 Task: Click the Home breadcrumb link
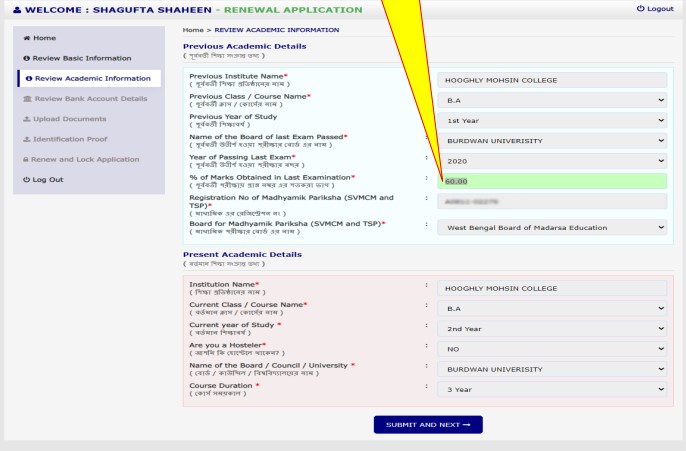pyautogui.click(x=193, y=30)
